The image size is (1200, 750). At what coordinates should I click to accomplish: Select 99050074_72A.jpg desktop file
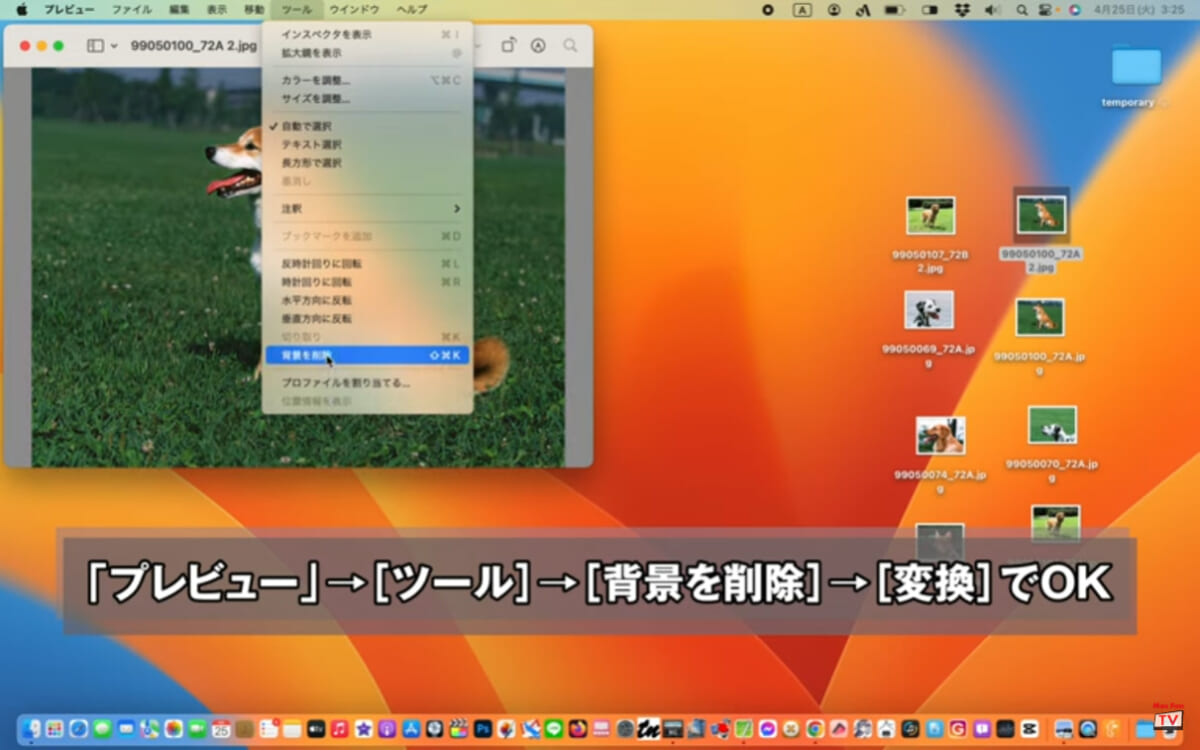tap(940, 435)
